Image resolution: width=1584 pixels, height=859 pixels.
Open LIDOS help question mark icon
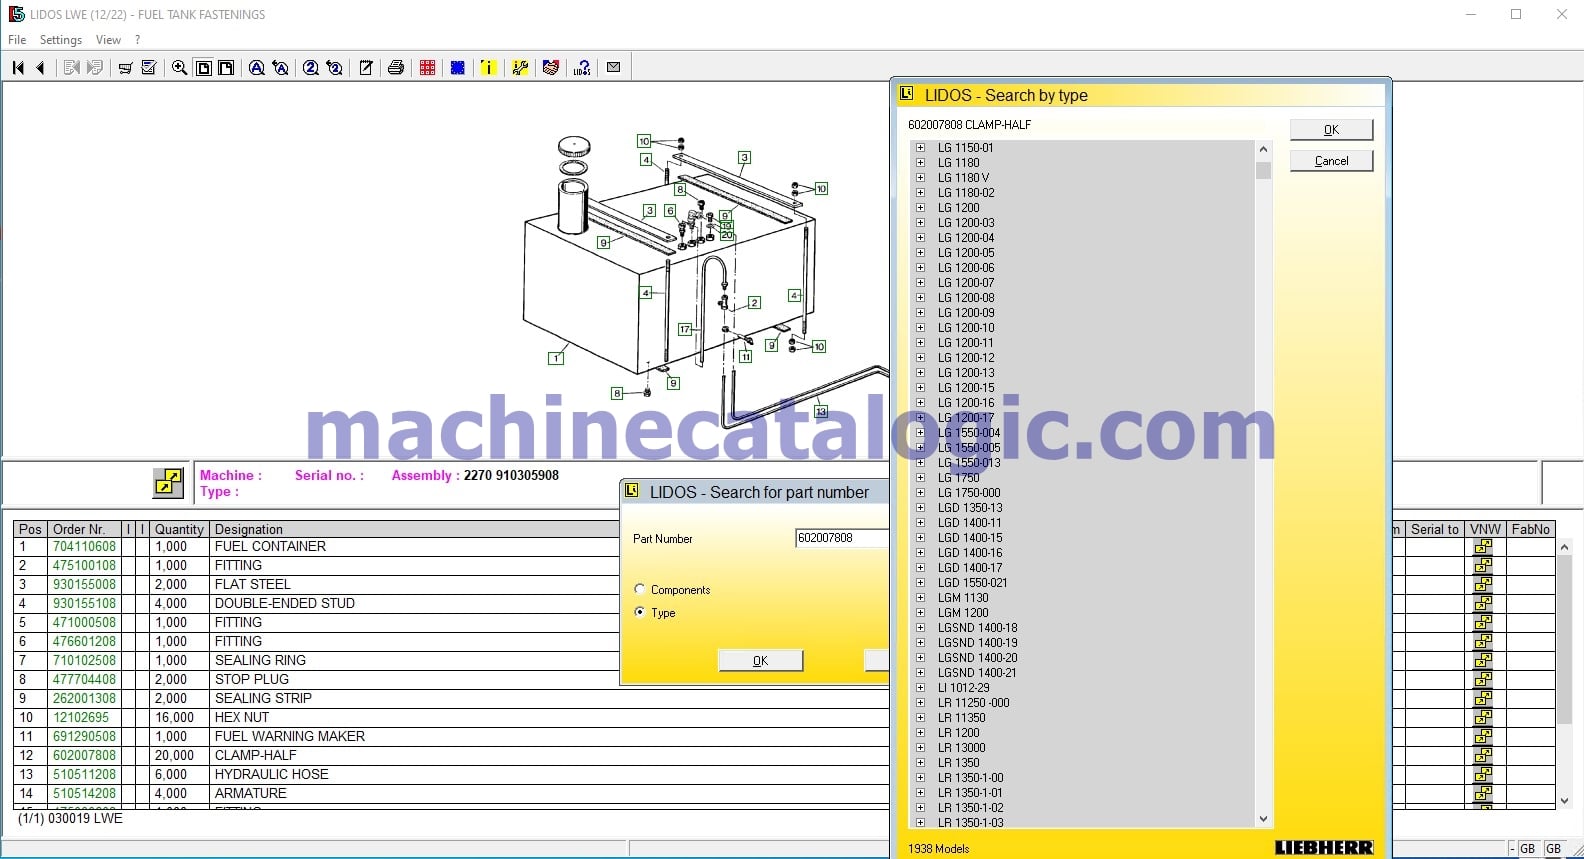[582, 68]
